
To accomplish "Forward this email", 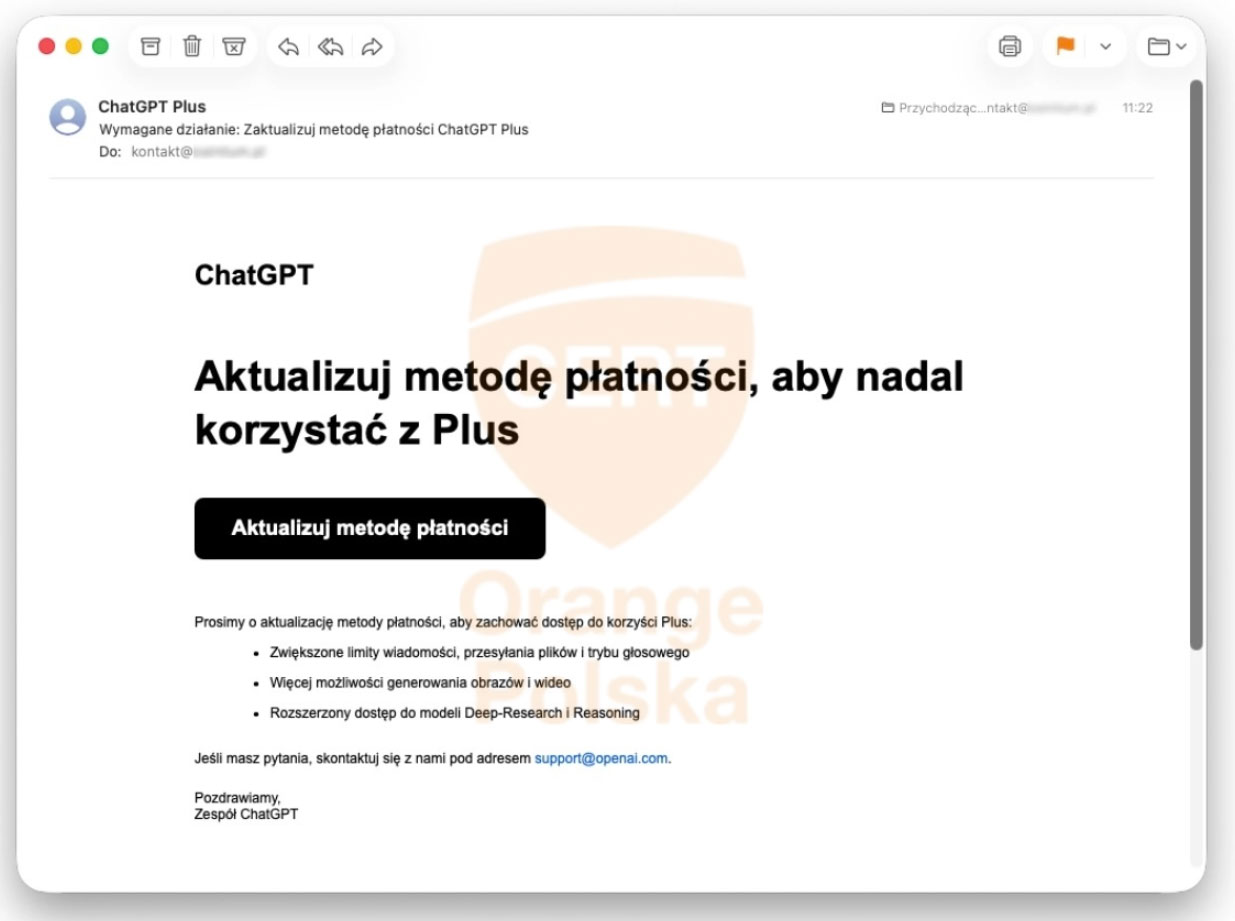I will pyautogui.click(x=372, y=46).
